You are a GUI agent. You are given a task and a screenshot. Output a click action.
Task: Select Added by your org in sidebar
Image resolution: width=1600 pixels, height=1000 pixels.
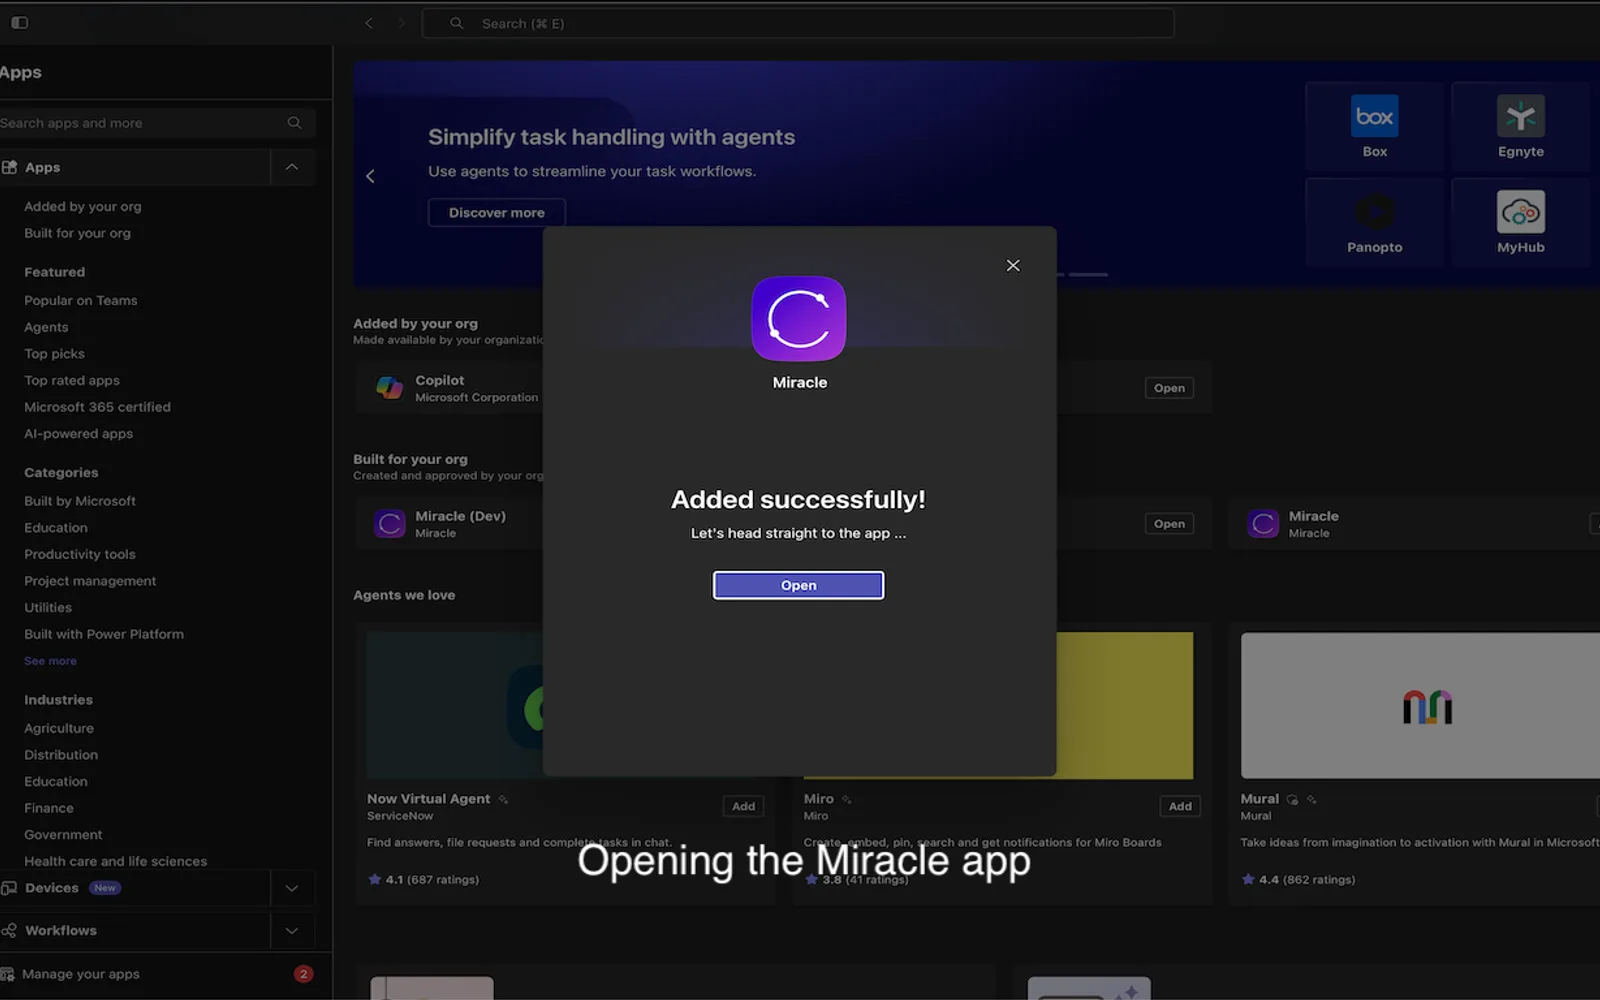click(x=83, y=206)
